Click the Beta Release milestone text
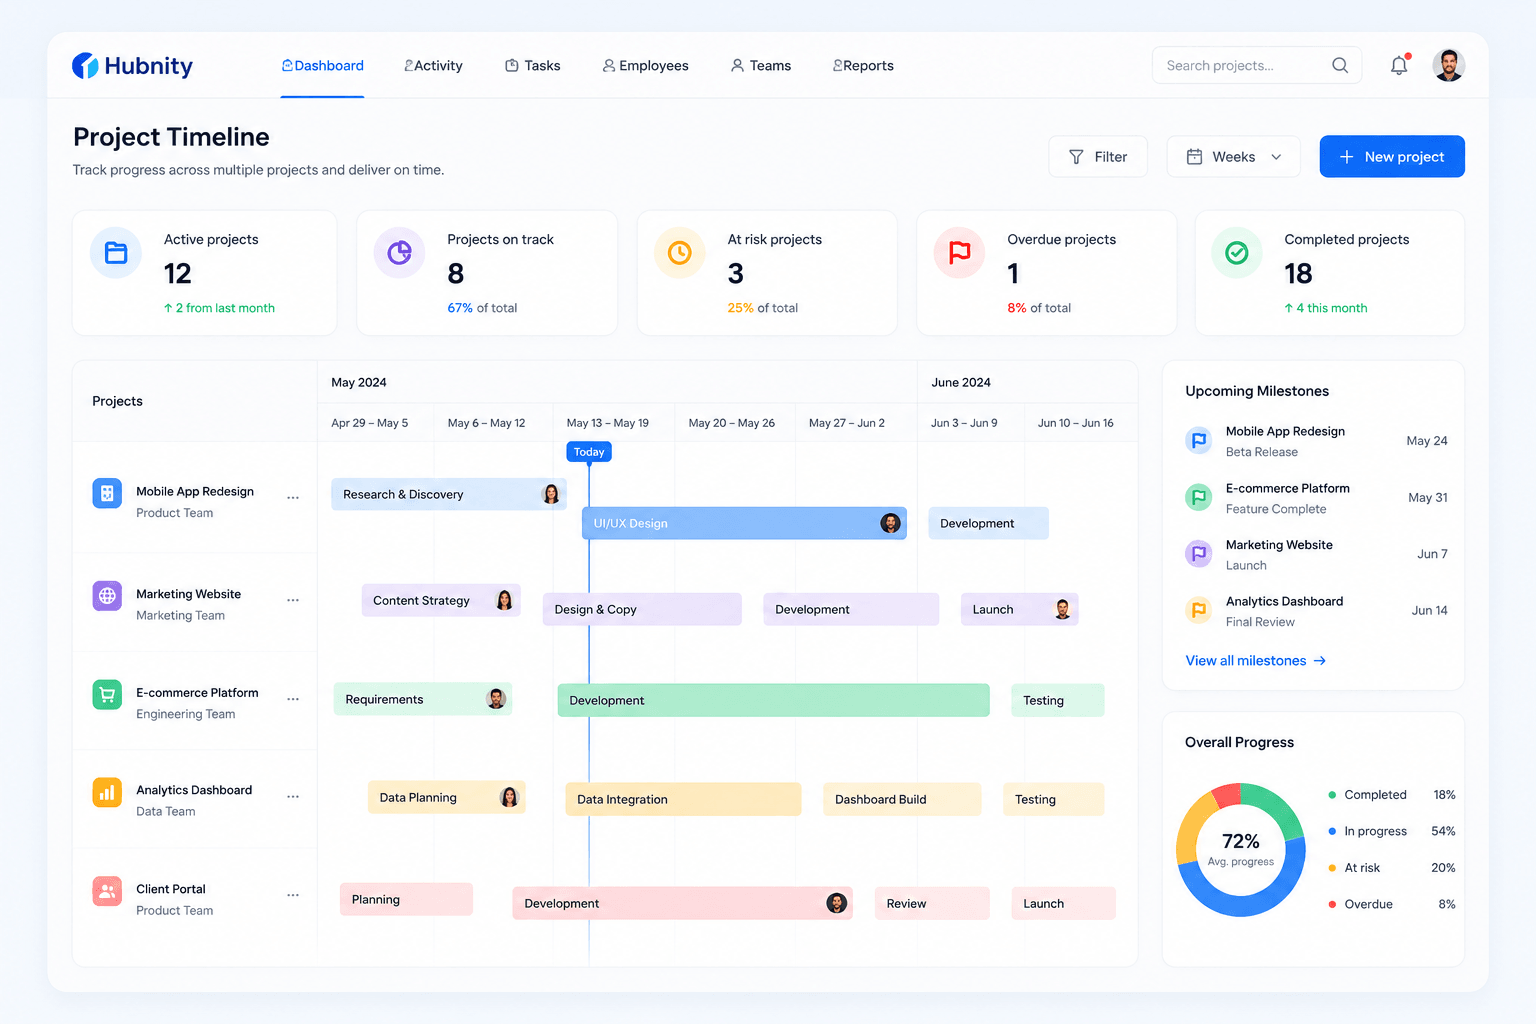1536x1024 pixels. click(1262, 452)
